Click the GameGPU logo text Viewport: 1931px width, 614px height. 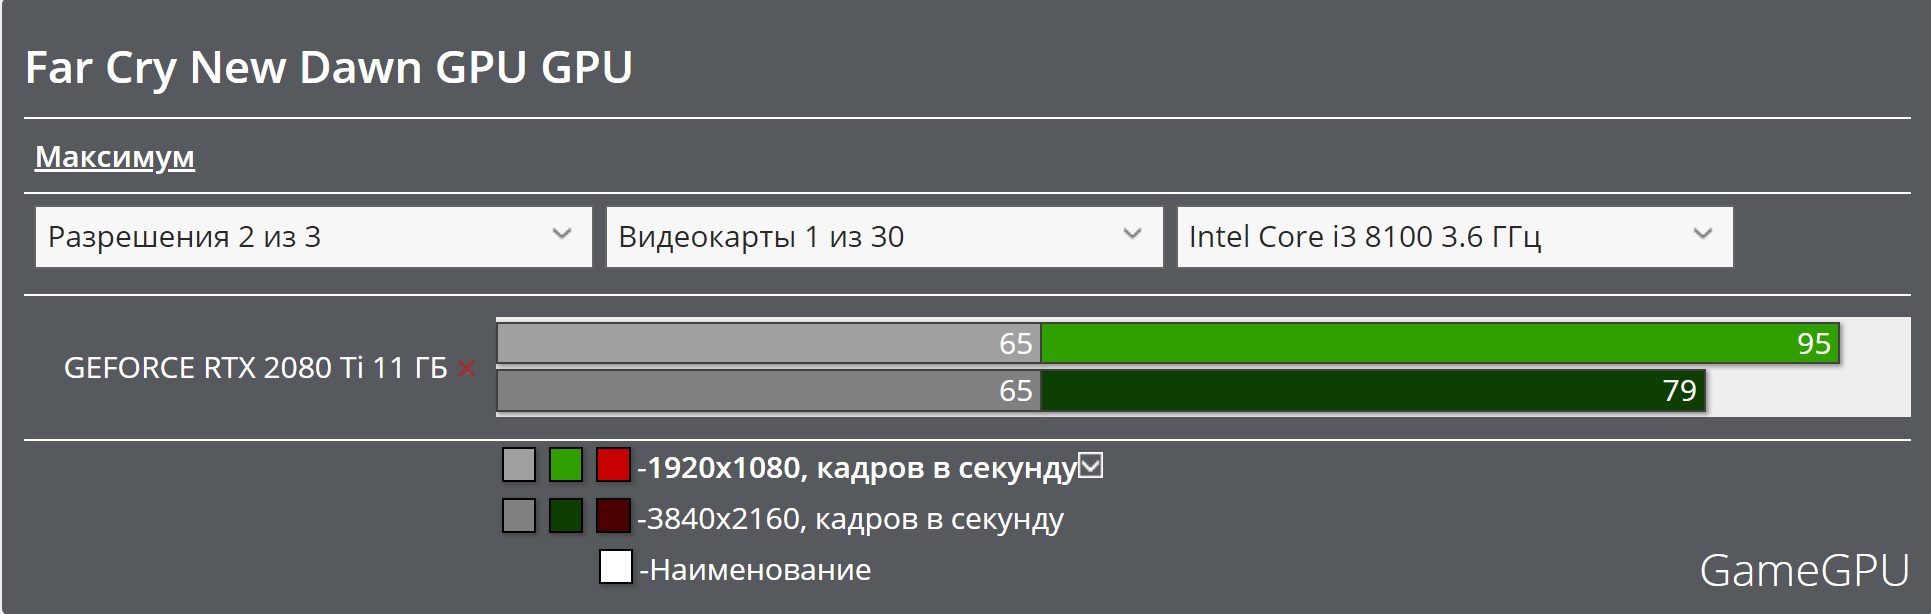(x=1804, y=570)
